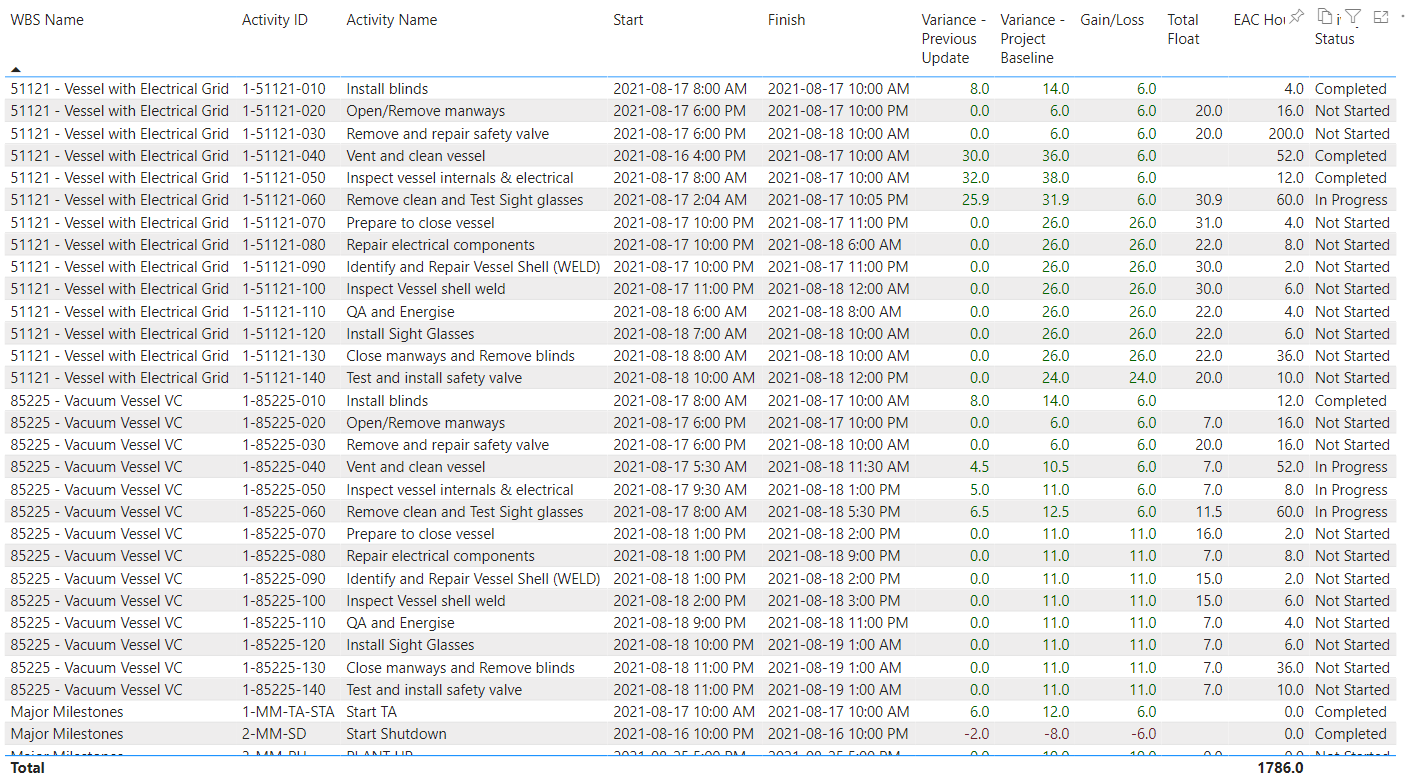Click the Finish column header
The width and height of the screenshot is (1405, 779).
pyautogui.click(x=786, y=20)
